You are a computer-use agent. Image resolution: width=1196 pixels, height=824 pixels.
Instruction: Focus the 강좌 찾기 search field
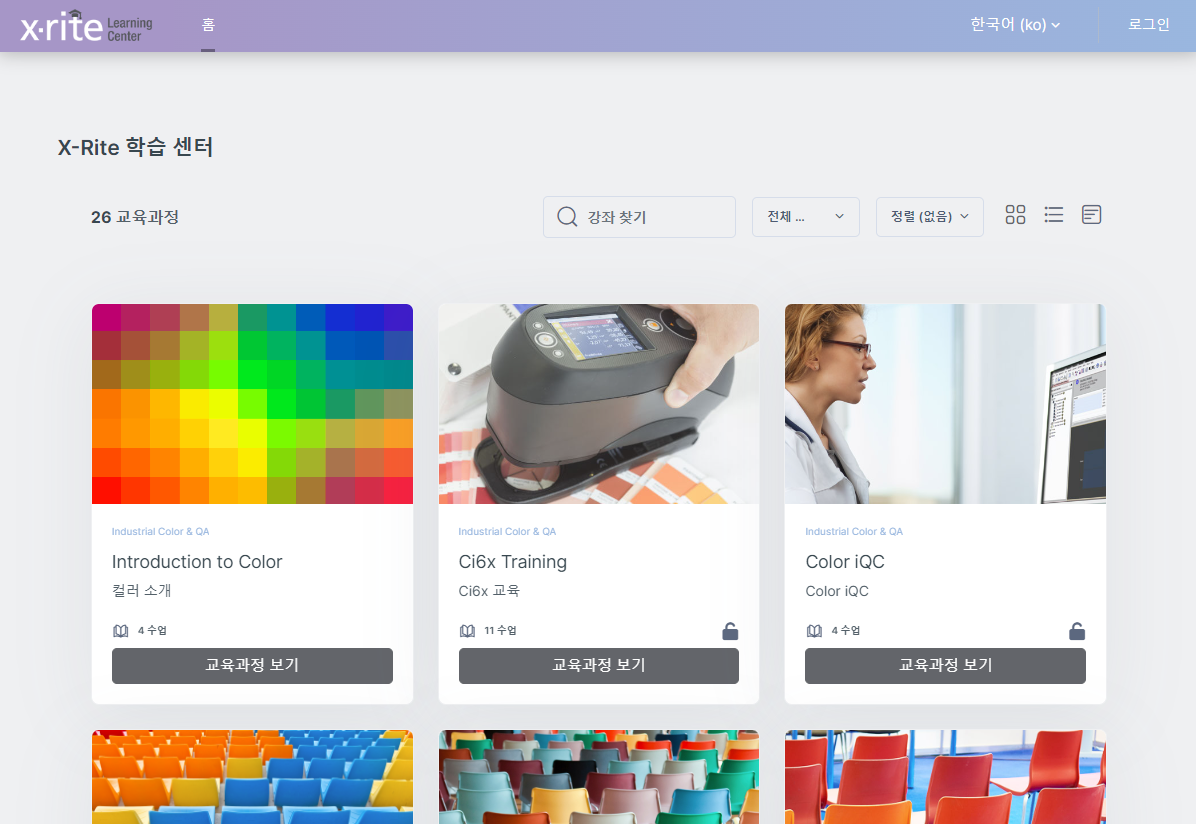639,217
